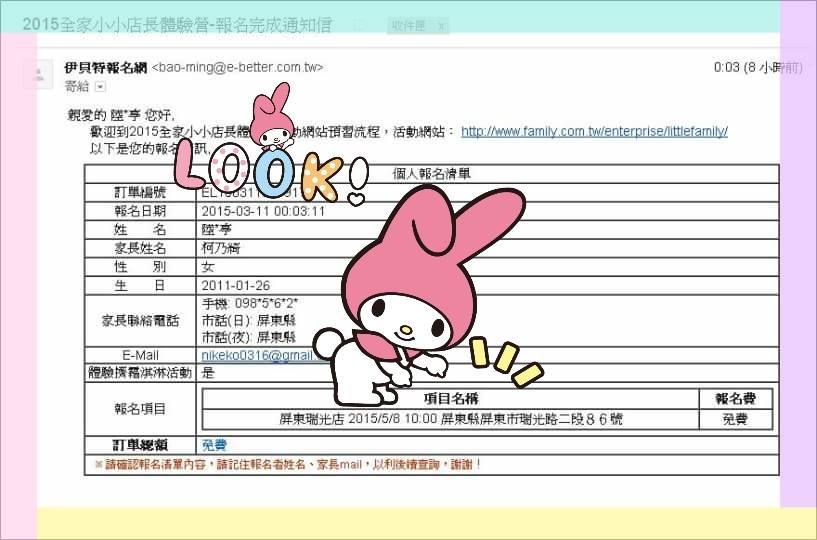Click the 市話(夜): 屏東縣 line
Screen dimensions: 817x540
[x=249, y=337]
